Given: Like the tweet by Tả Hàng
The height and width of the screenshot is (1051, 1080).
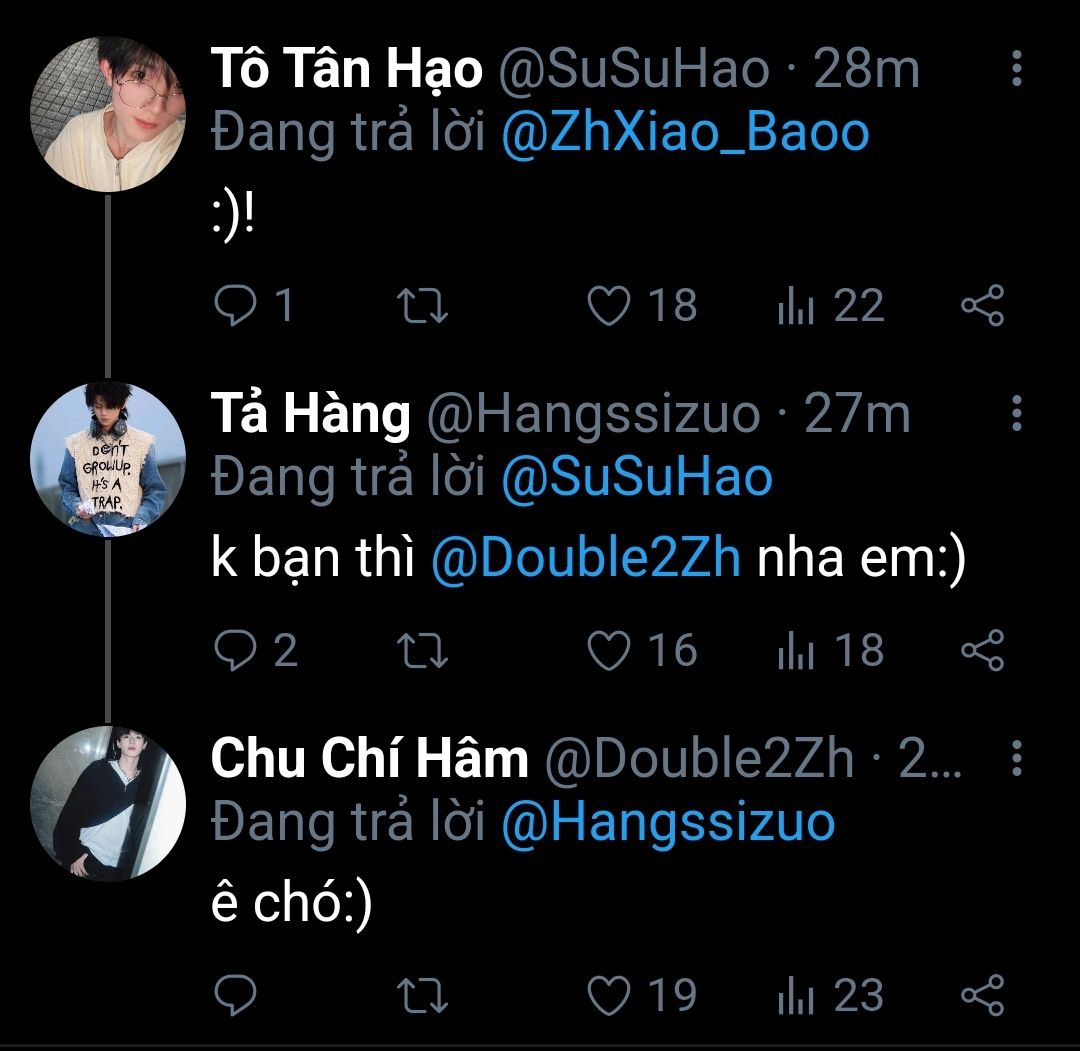Looking at the screenshot, I should [608, 651].
